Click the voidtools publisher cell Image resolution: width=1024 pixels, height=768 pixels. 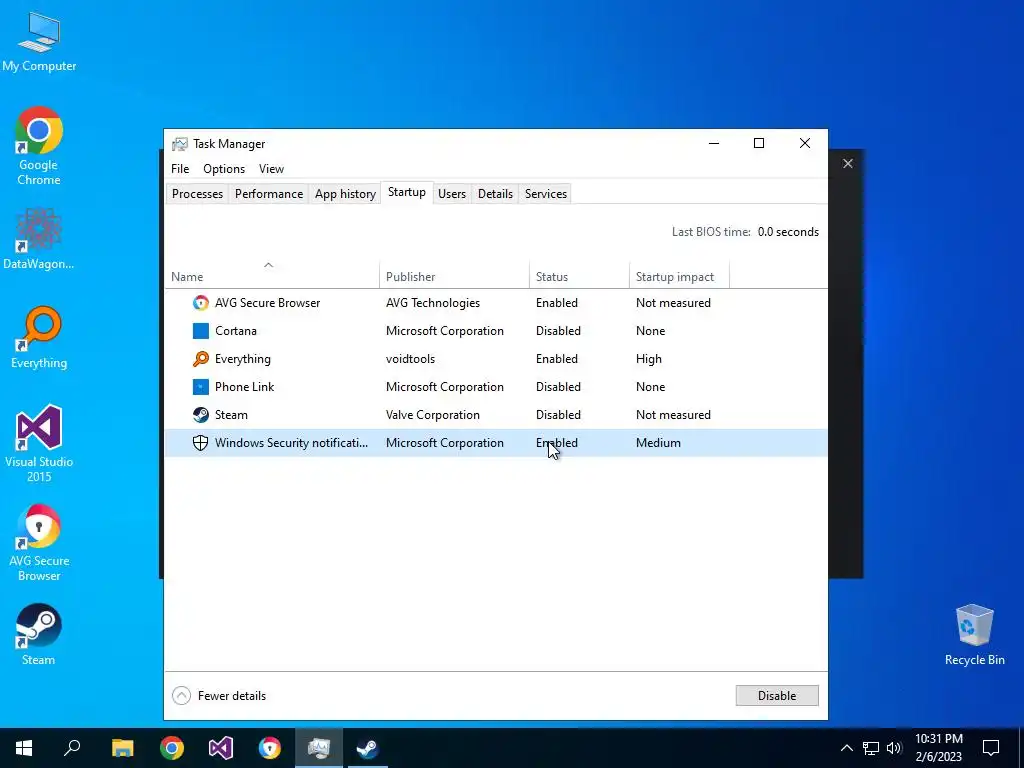(x=410, y=359)
